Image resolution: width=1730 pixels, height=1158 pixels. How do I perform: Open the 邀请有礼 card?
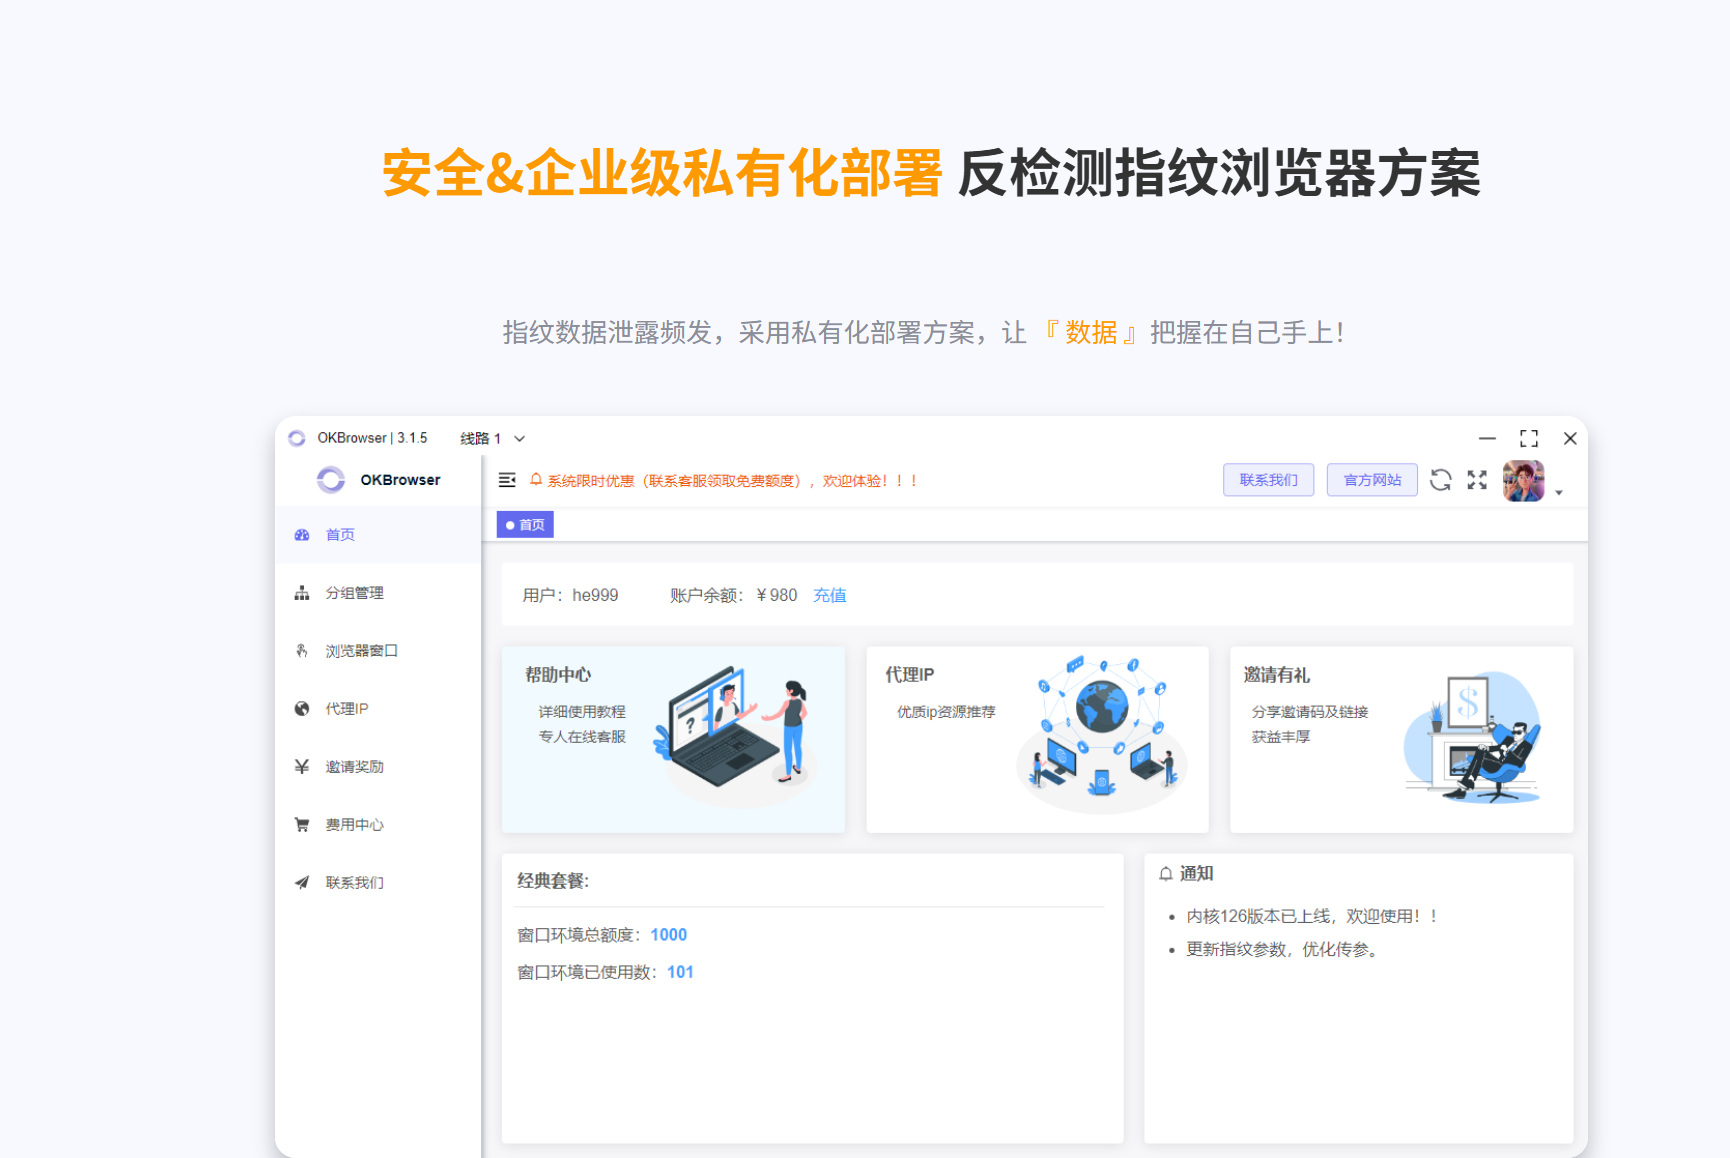pos(1401,740)
